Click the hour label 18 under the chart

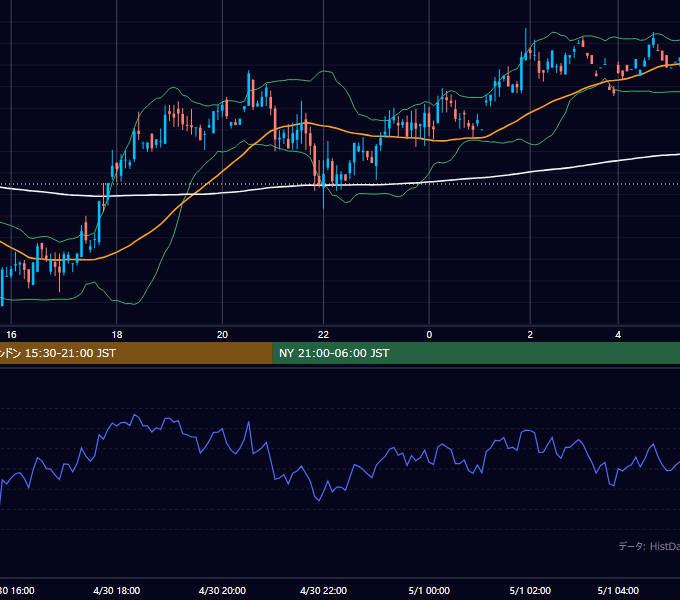coord(117,335)
